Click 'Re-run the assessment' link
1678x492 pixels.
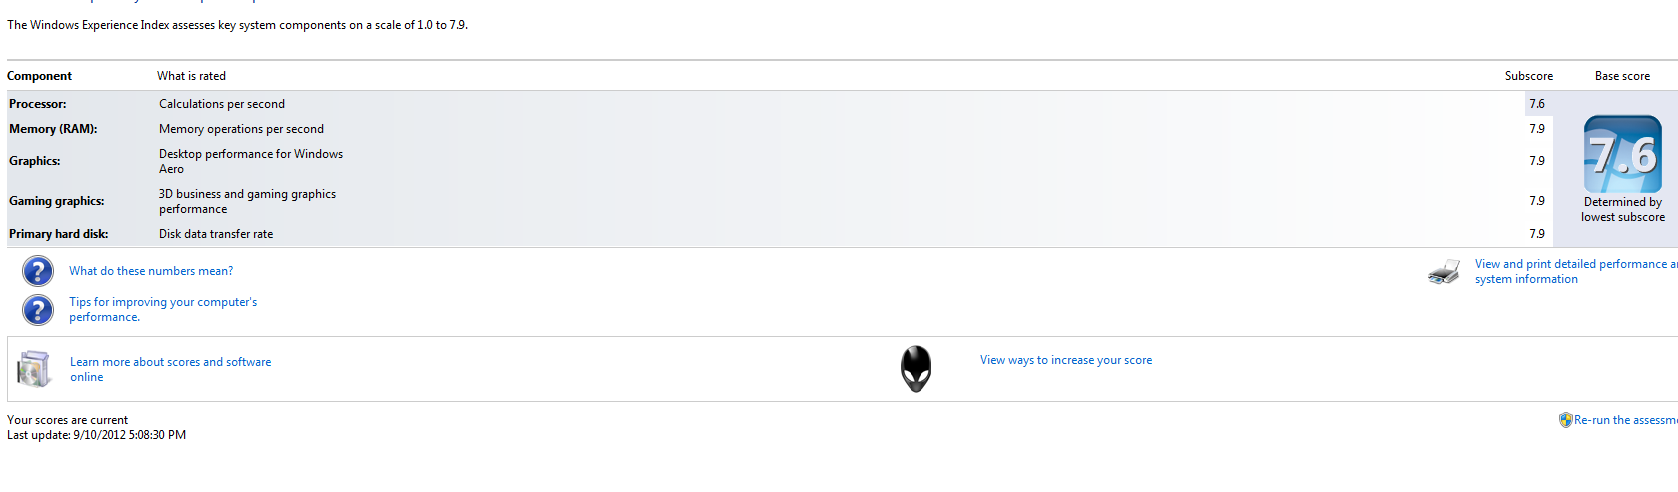point(1625,420)
